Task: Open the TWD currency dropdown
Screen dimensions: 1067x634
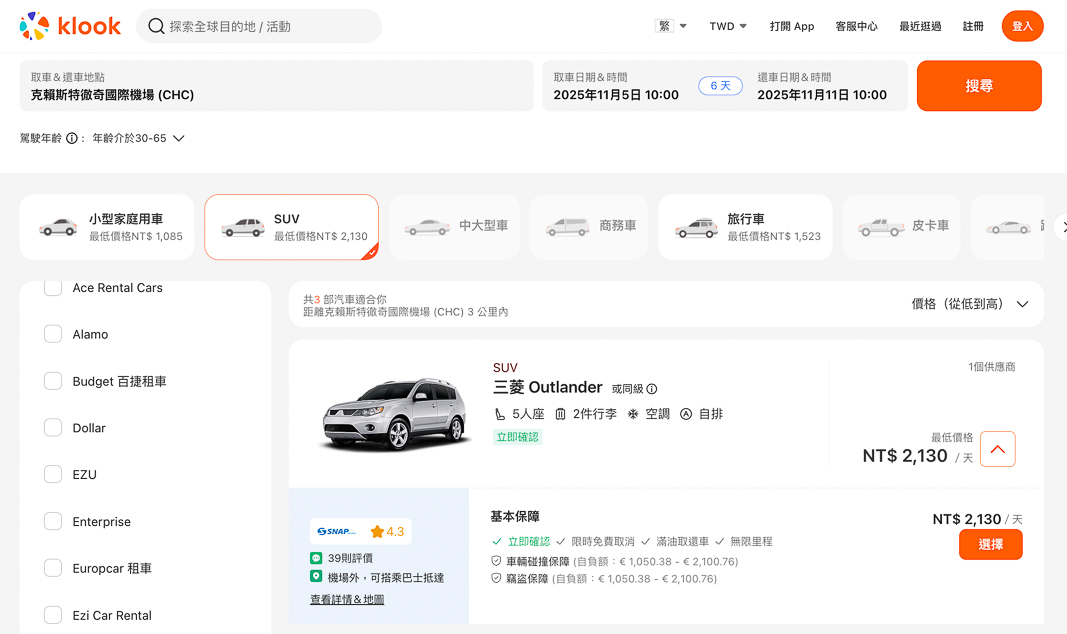Action: point(727,26)
